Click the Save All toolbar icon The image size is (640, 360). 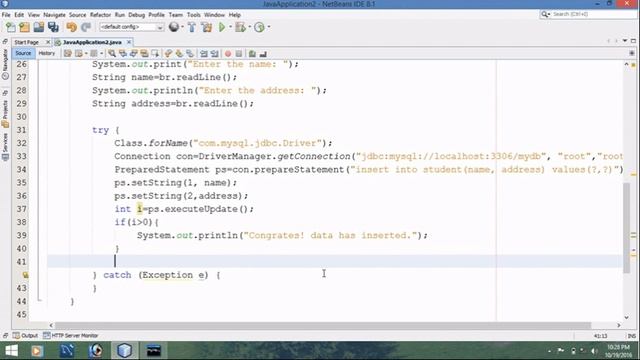pyautogui.click(x=53, y=27)
